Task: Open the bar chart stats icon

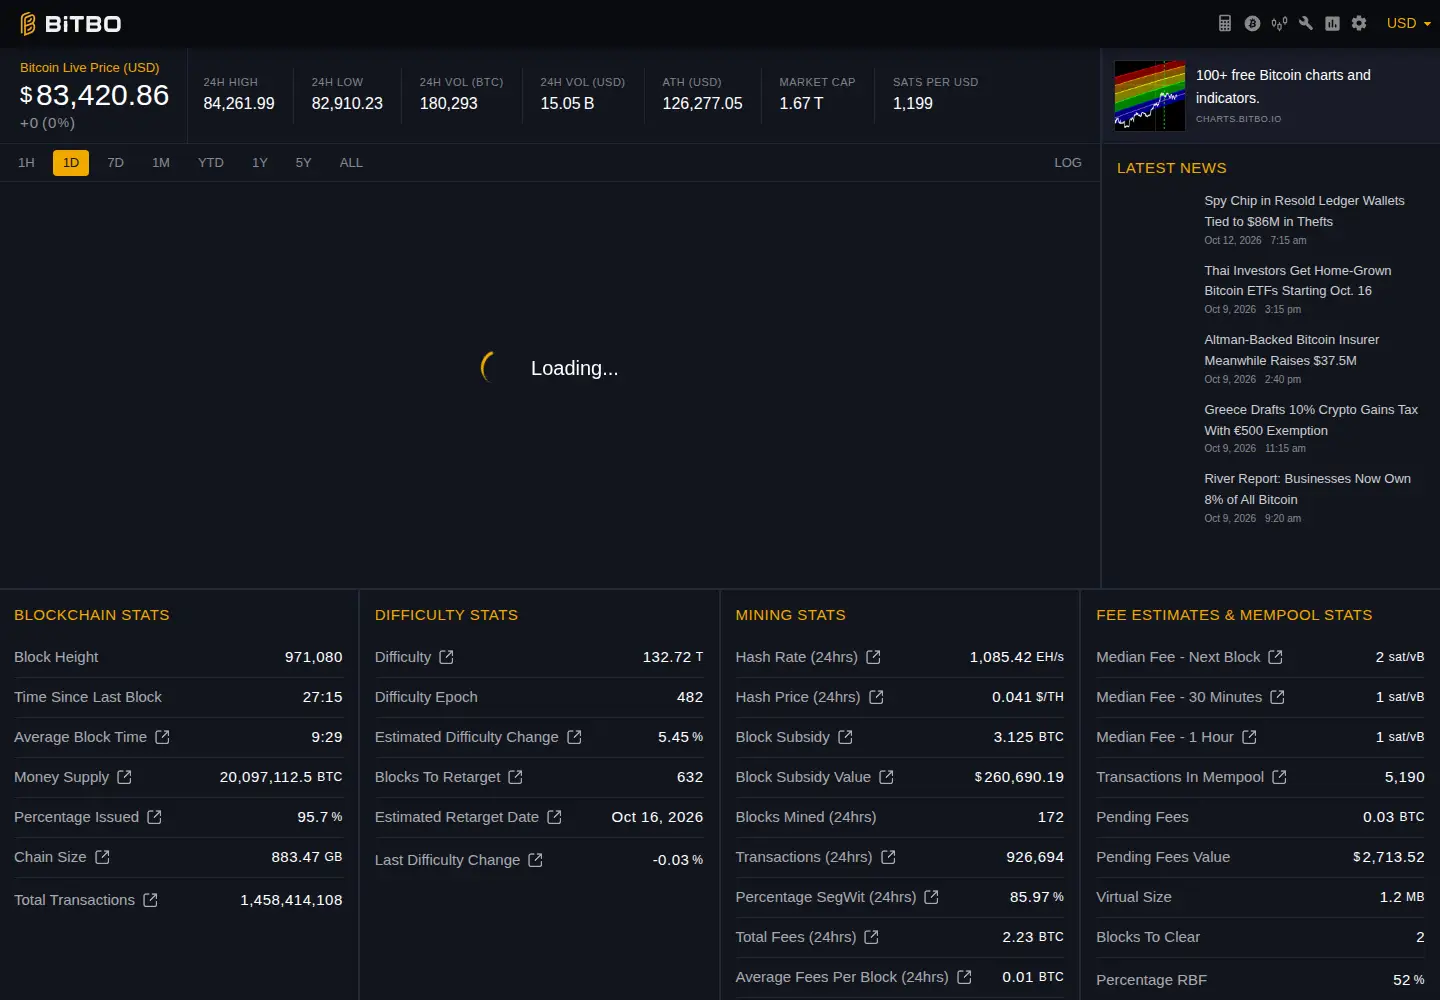Action: tap(1332, 23)
